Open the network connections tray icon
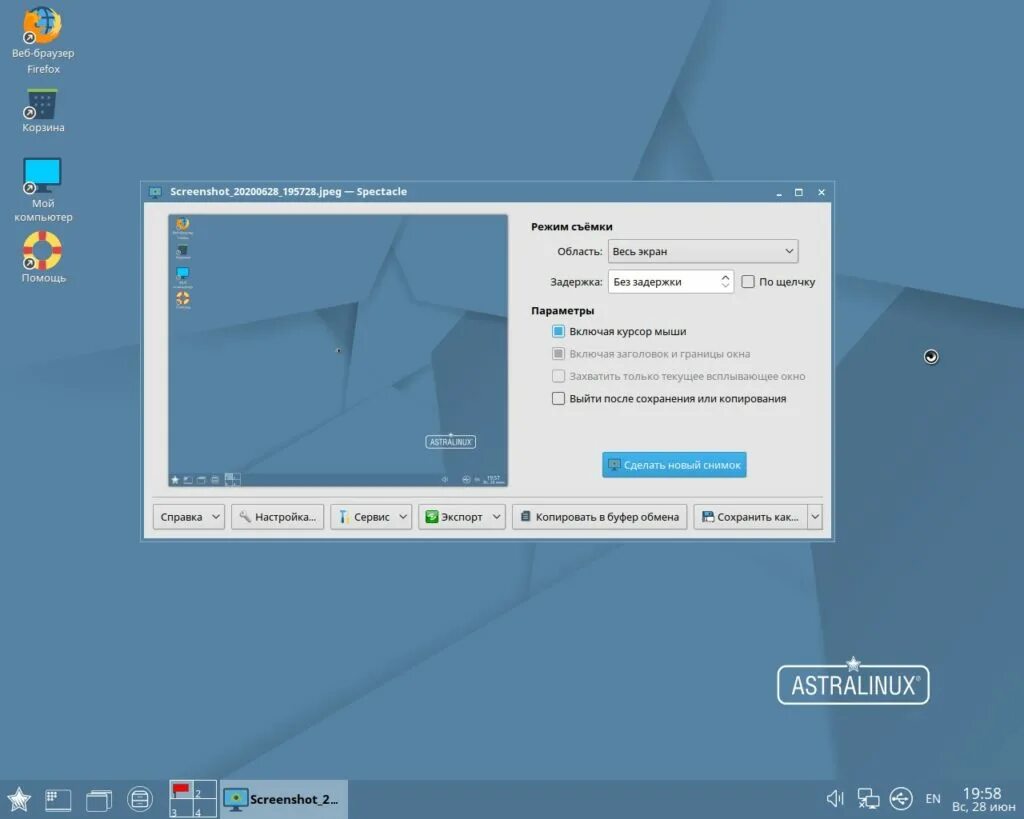 [868, 798]
